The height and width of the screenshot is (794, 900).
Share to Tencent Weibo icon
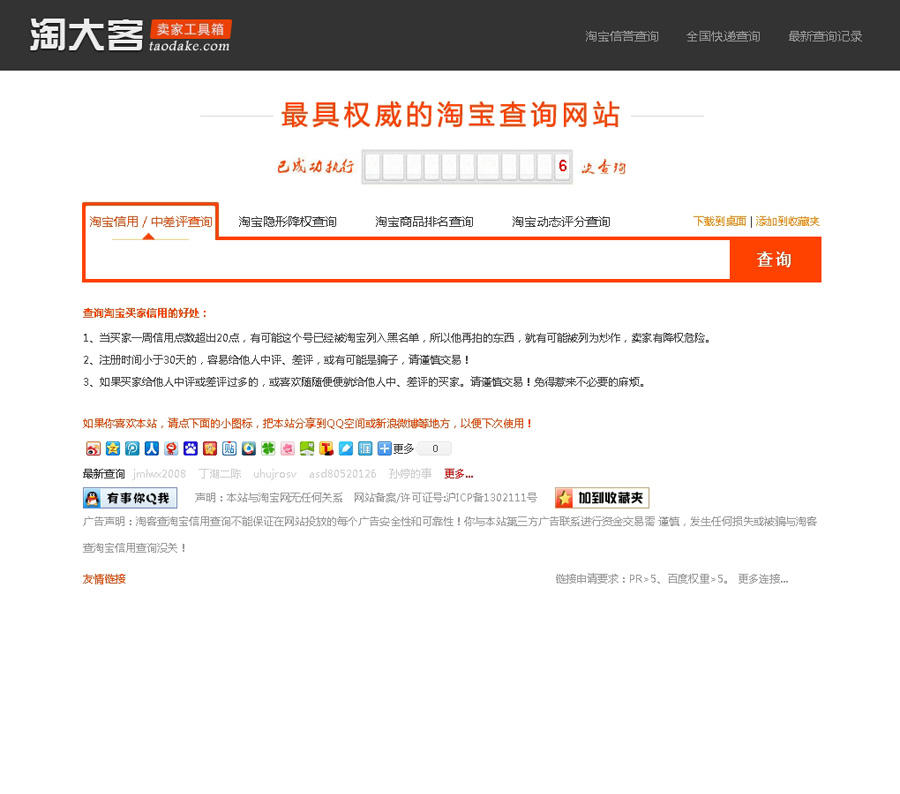click(132, 448)
